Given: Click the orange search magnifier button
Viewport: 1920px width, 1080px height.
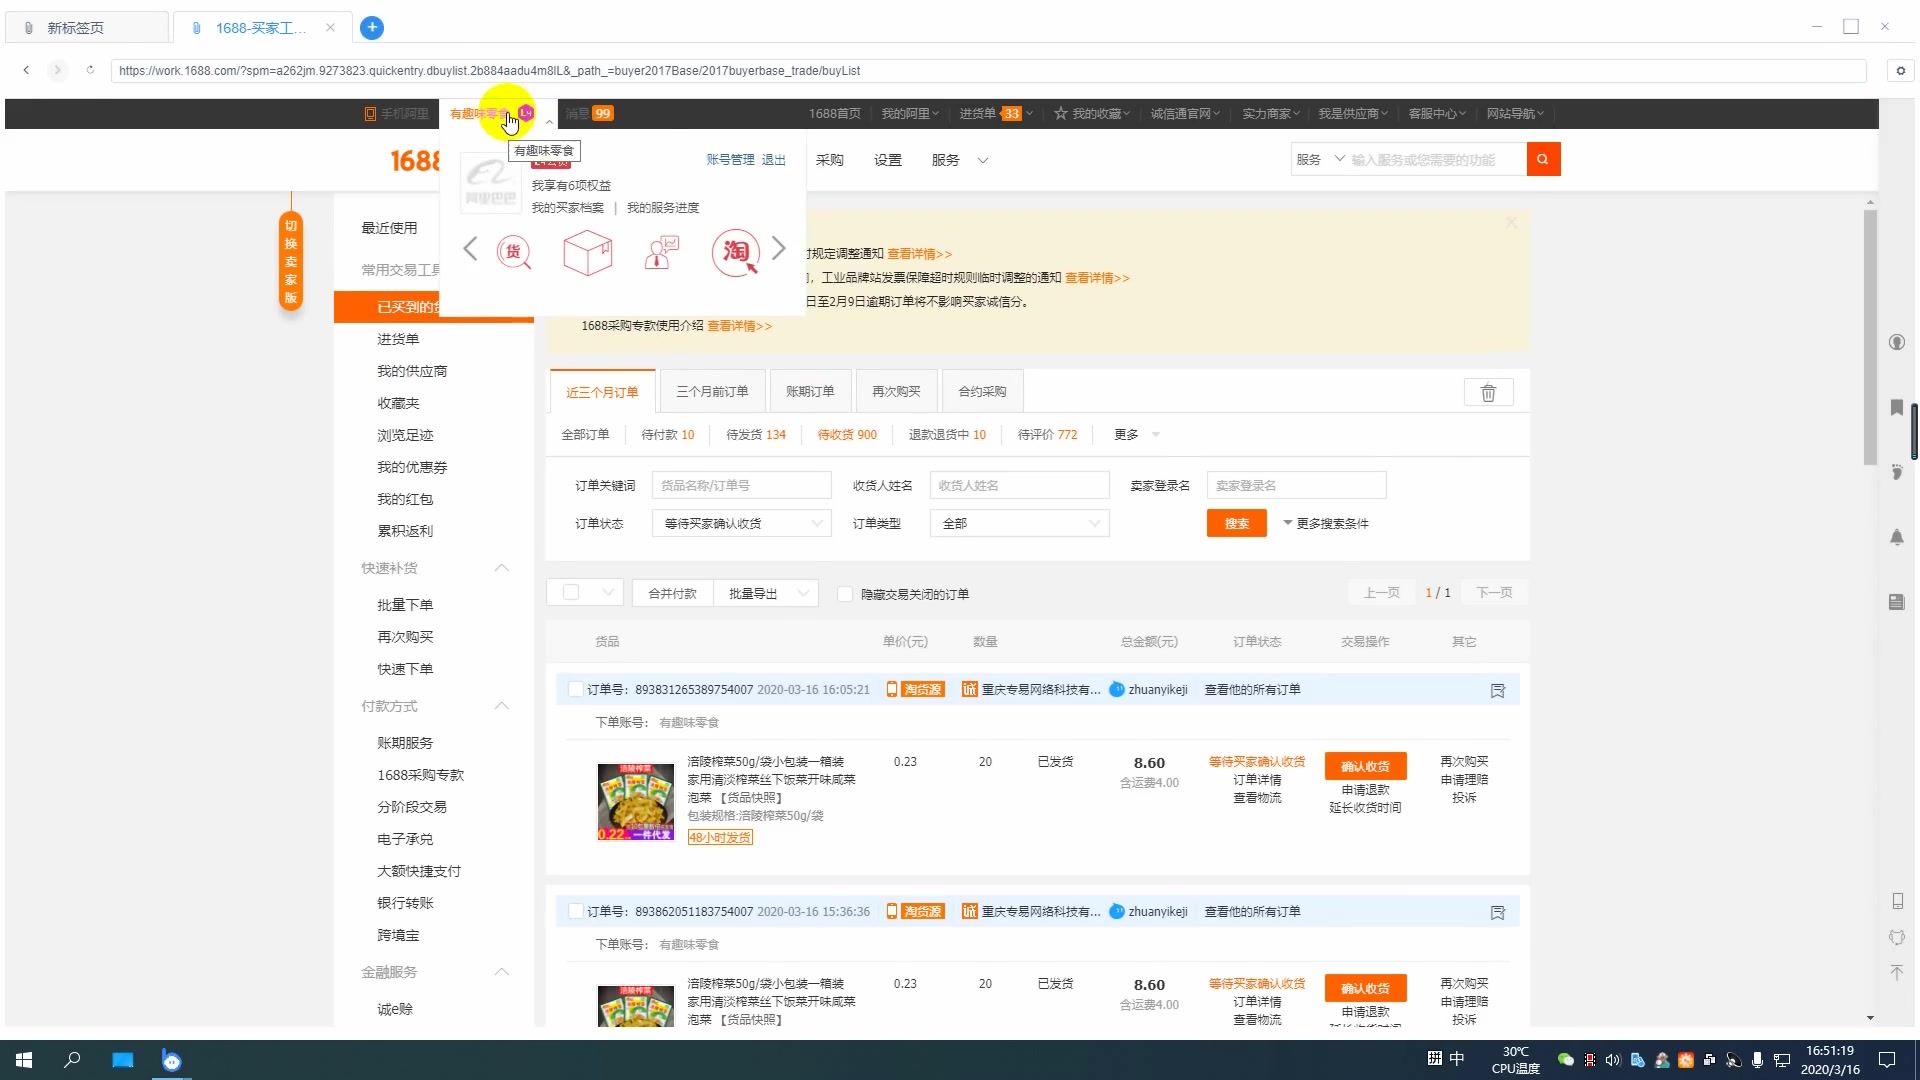Looking at the screenshot, I should pyautogui.click(x=1543, y=159).
